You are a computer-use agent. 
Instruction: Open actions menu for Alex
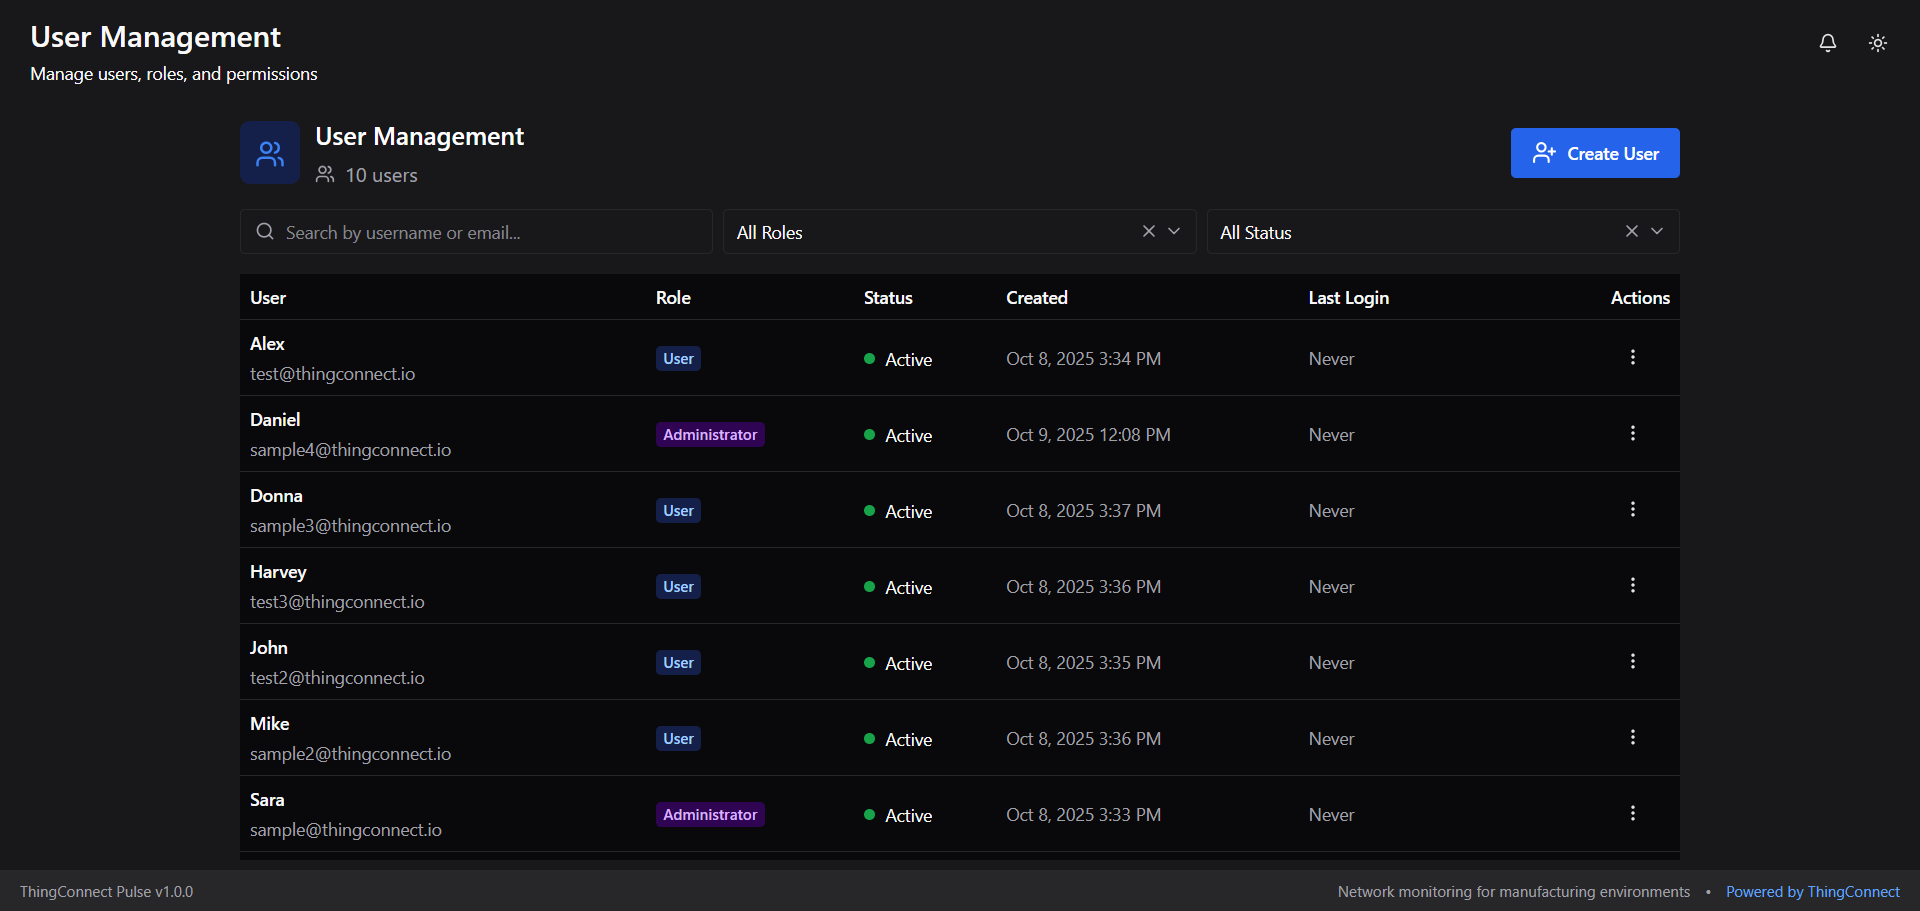pyautogui.click(x=1632, y=357)
